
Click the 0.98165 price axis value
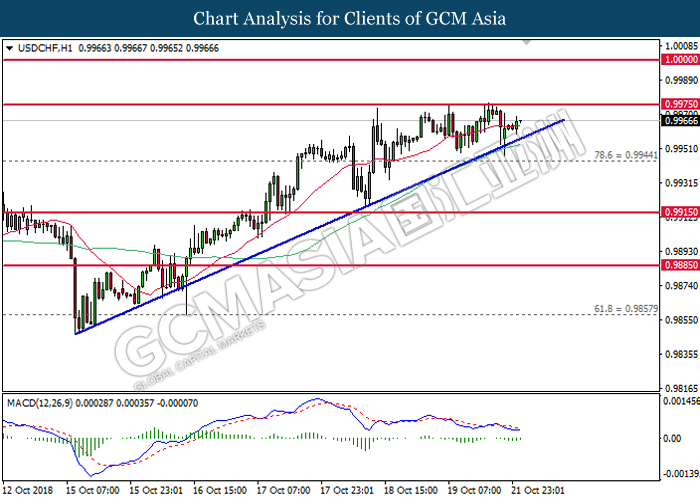(681, 388)
